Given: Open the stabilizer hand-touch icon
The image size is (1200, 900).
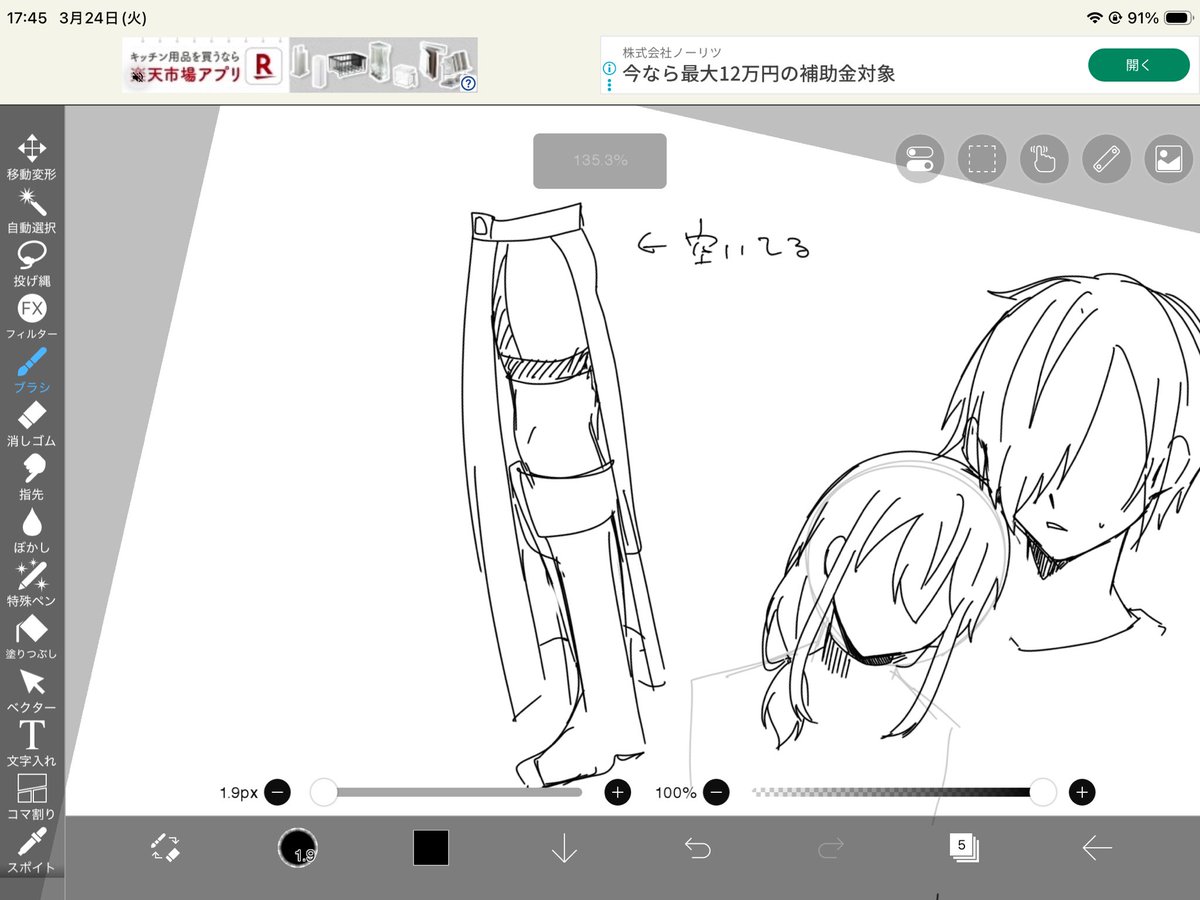Looking at the screenshot, I should pyautogui.click(x=1044, y=158).
